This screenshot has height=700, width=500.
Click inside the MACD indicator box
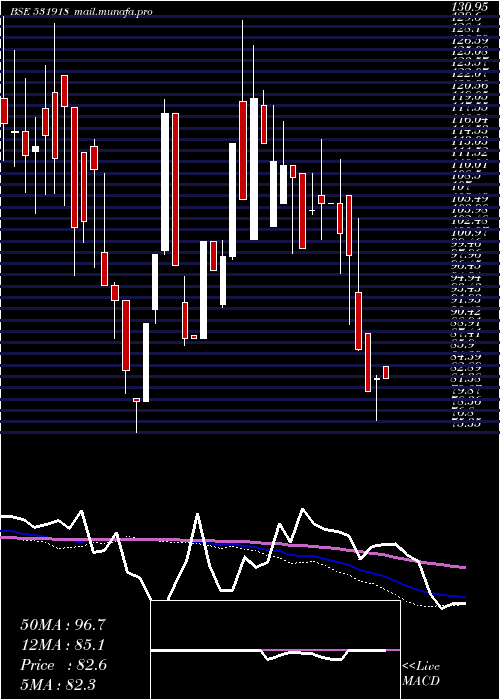275,650
